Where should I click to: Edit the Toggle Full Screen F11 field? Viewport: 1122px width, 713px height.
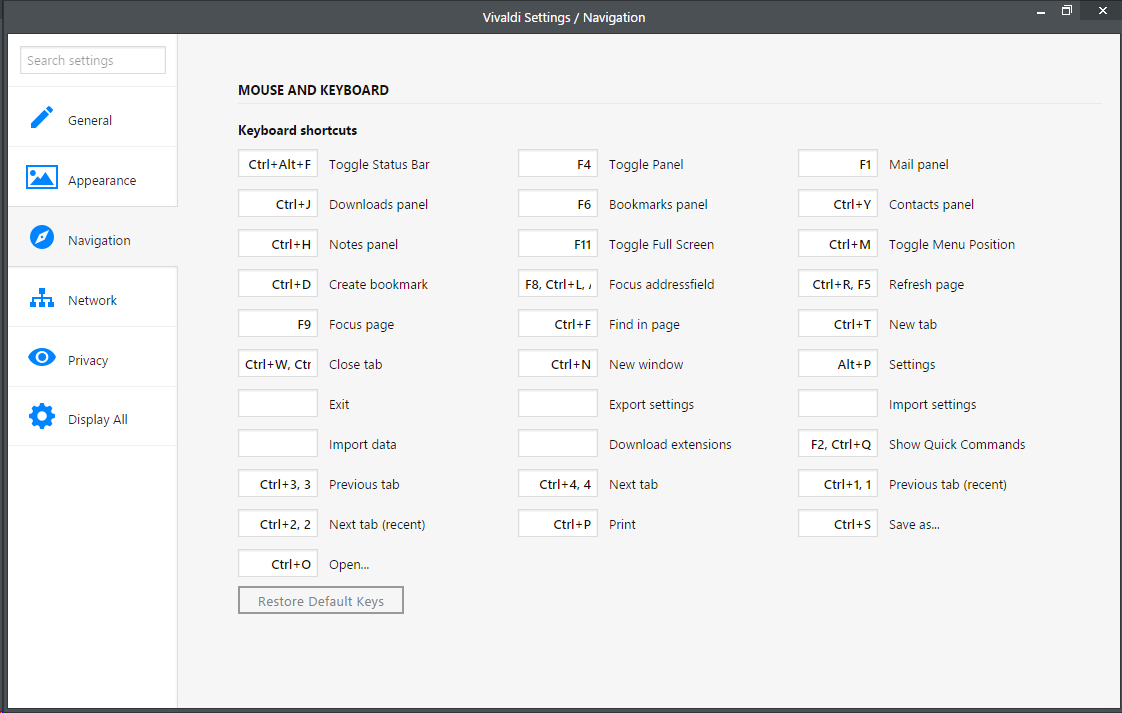click(x=557, y=244)
